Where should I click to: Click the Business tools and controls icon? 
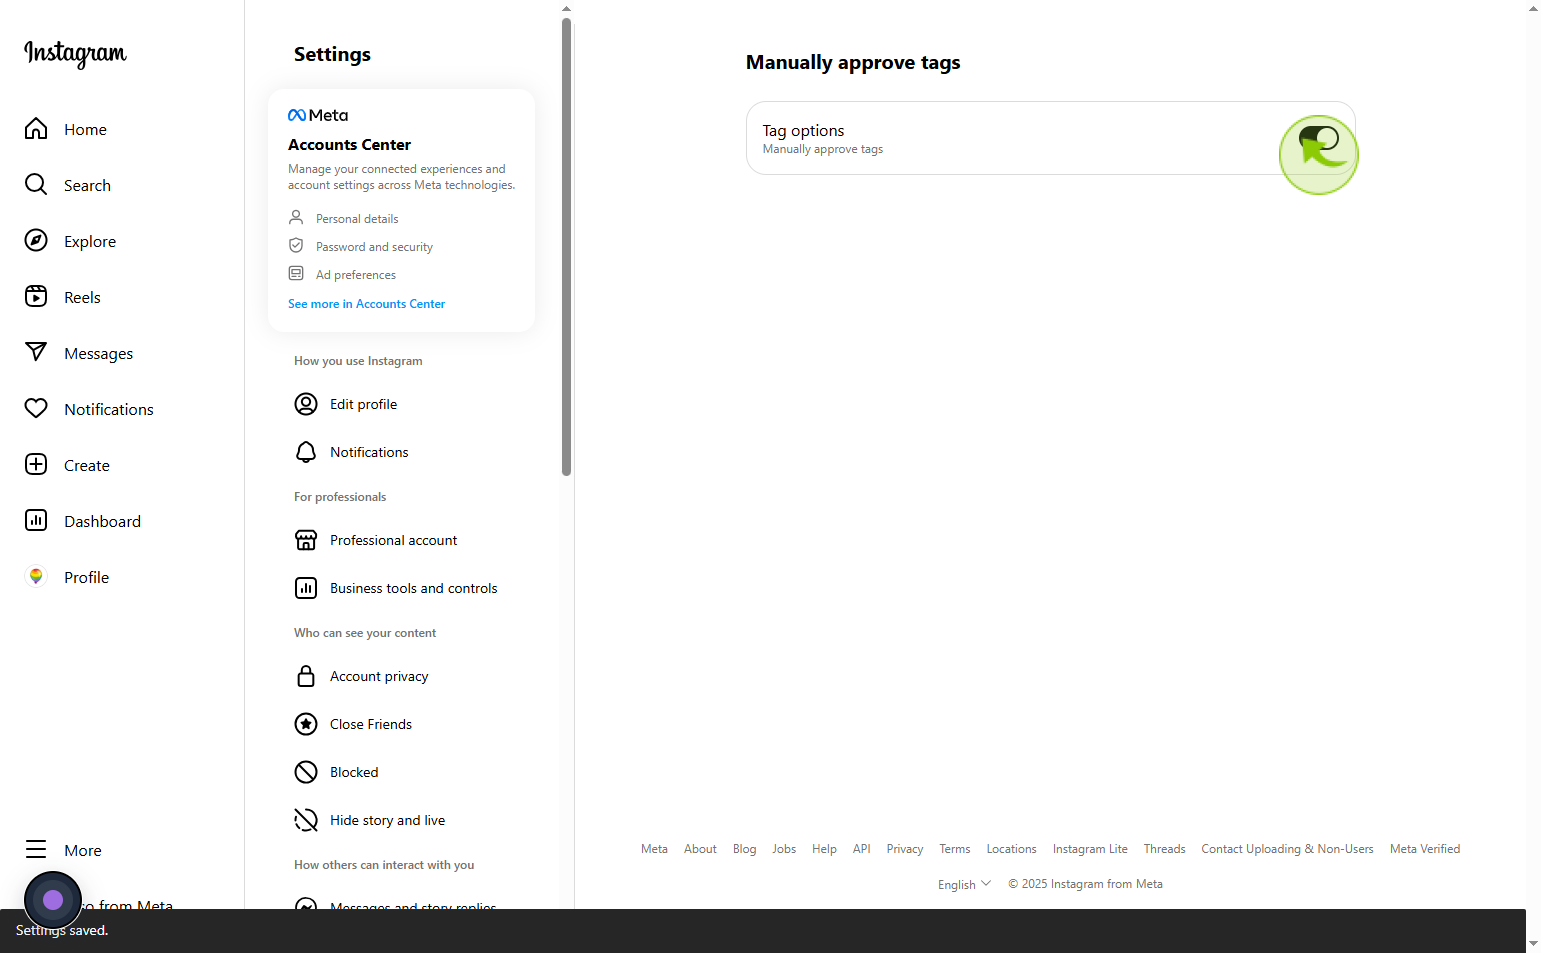306,588
